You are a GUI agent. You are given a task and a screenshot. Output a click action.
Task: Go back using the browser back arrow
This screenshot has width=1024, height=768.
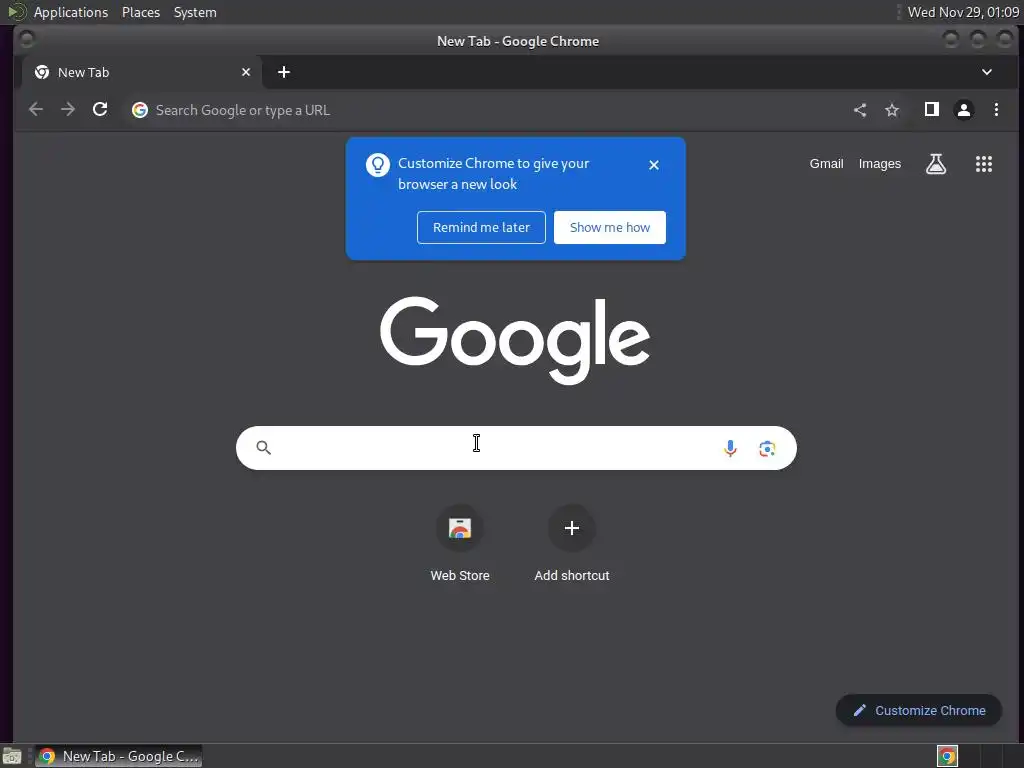pos(36,110)
